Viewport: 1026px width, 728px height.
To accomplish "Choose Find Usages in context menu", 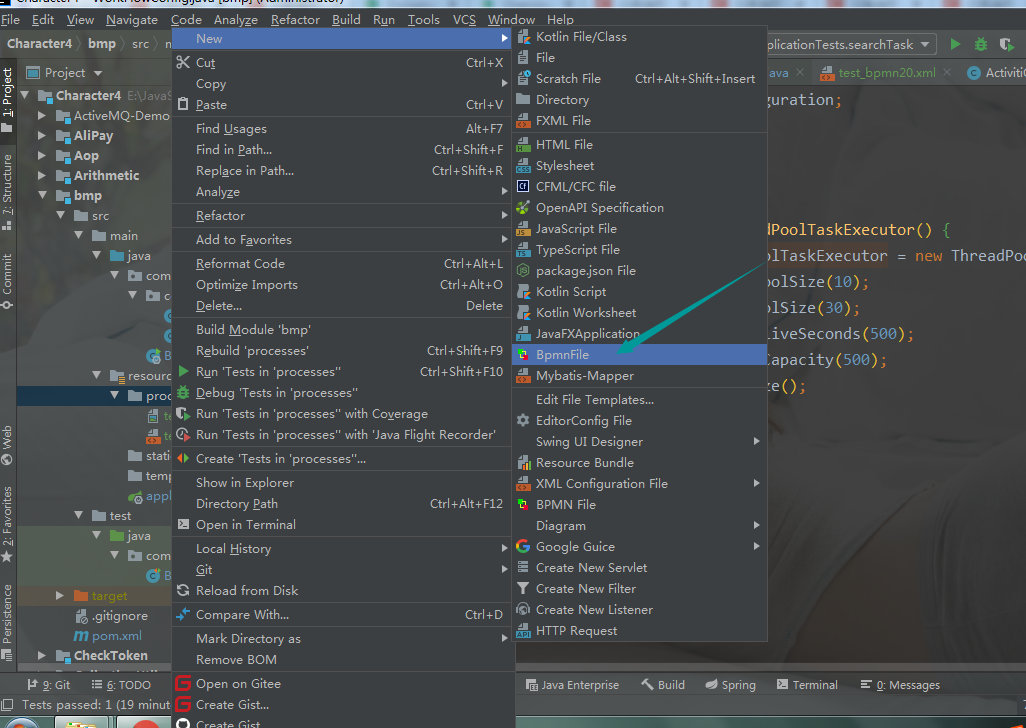I will (342, 129).
